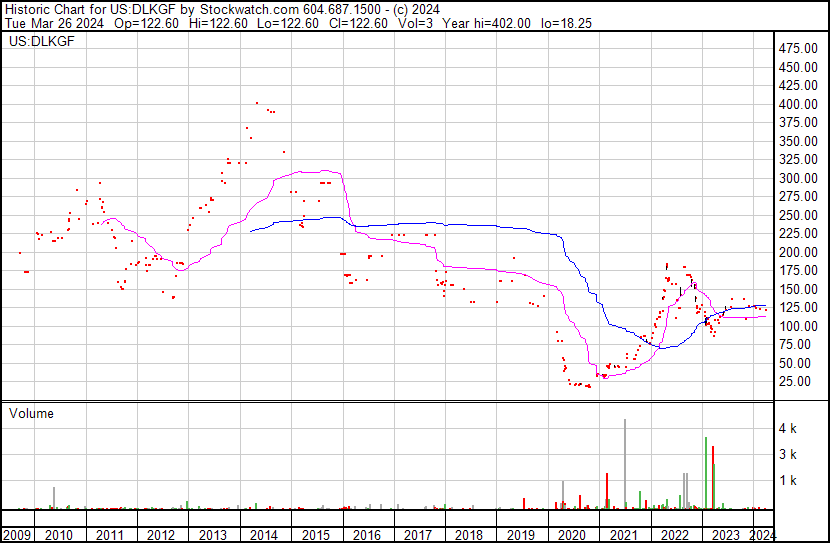Select the 2009 year on time axis
The height and width of the screenshot is (543, 830).
(17, 533)
